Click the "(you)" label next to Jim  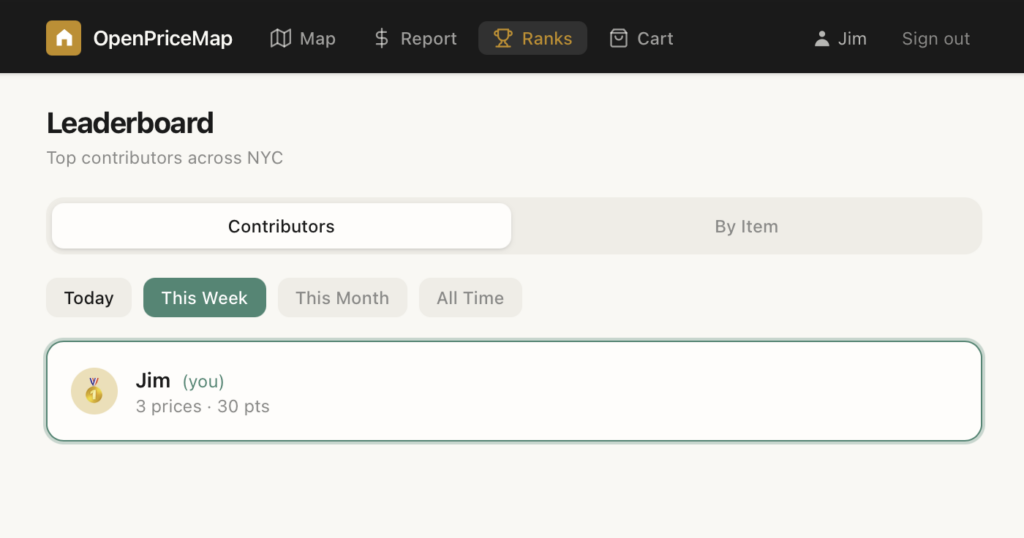203,381
